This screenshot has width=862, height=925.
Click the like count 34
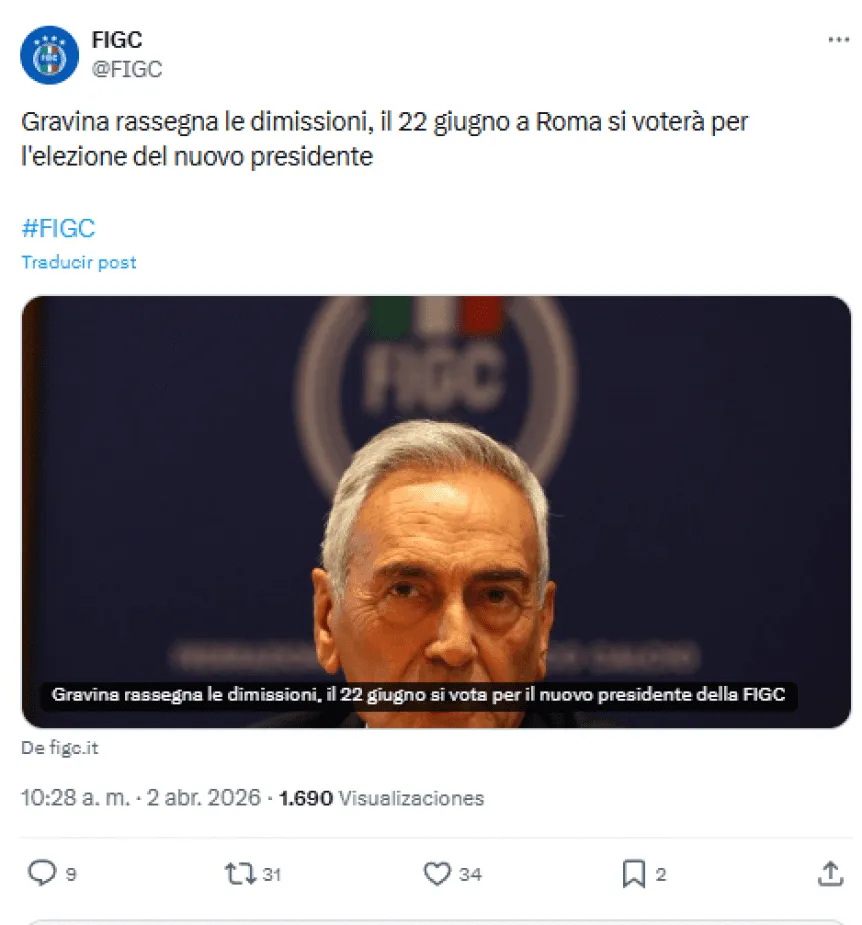pos(470,875)
